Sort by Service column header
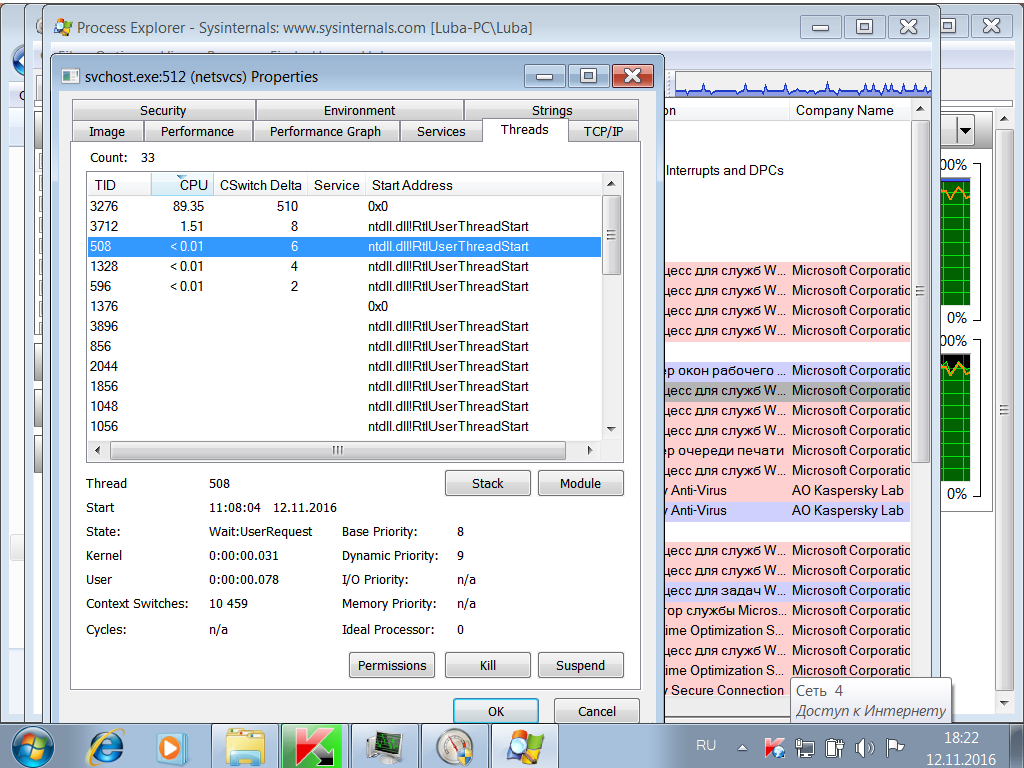The height and width of the screenshot is (768, 1024). 336,185
